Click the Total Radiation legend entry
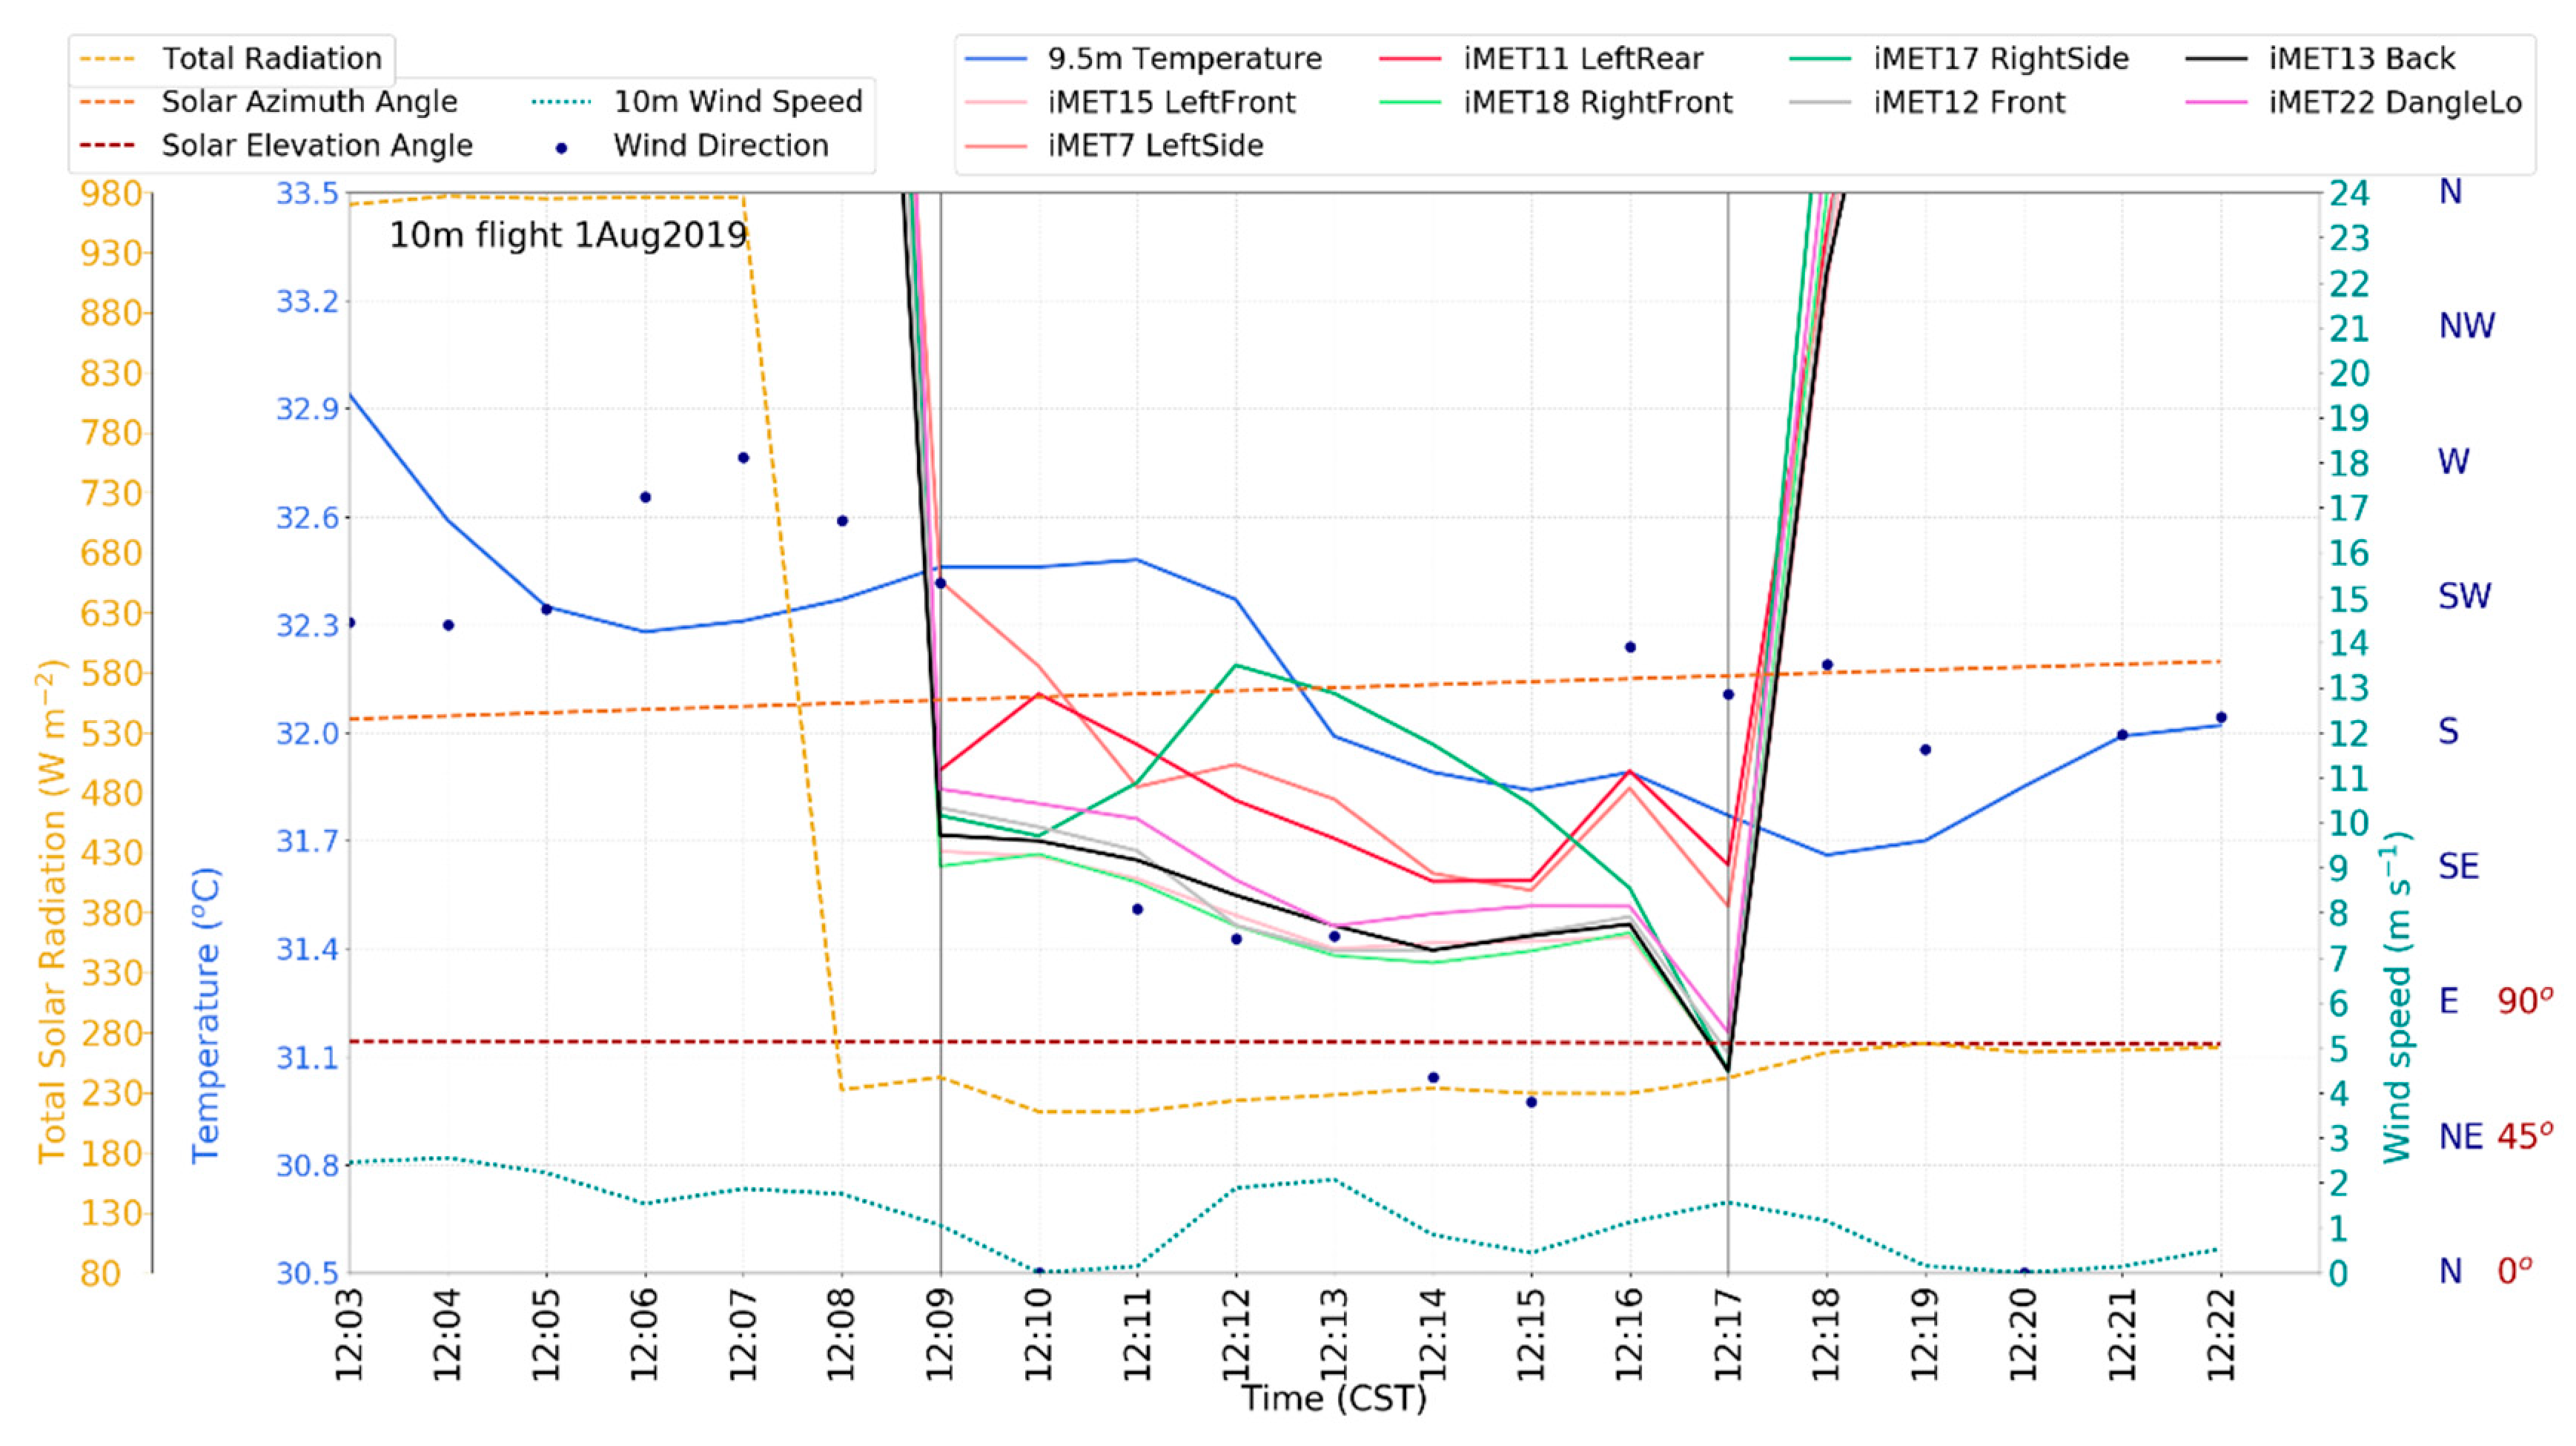Screen dimensions: 2576x1446 [271, 58]
